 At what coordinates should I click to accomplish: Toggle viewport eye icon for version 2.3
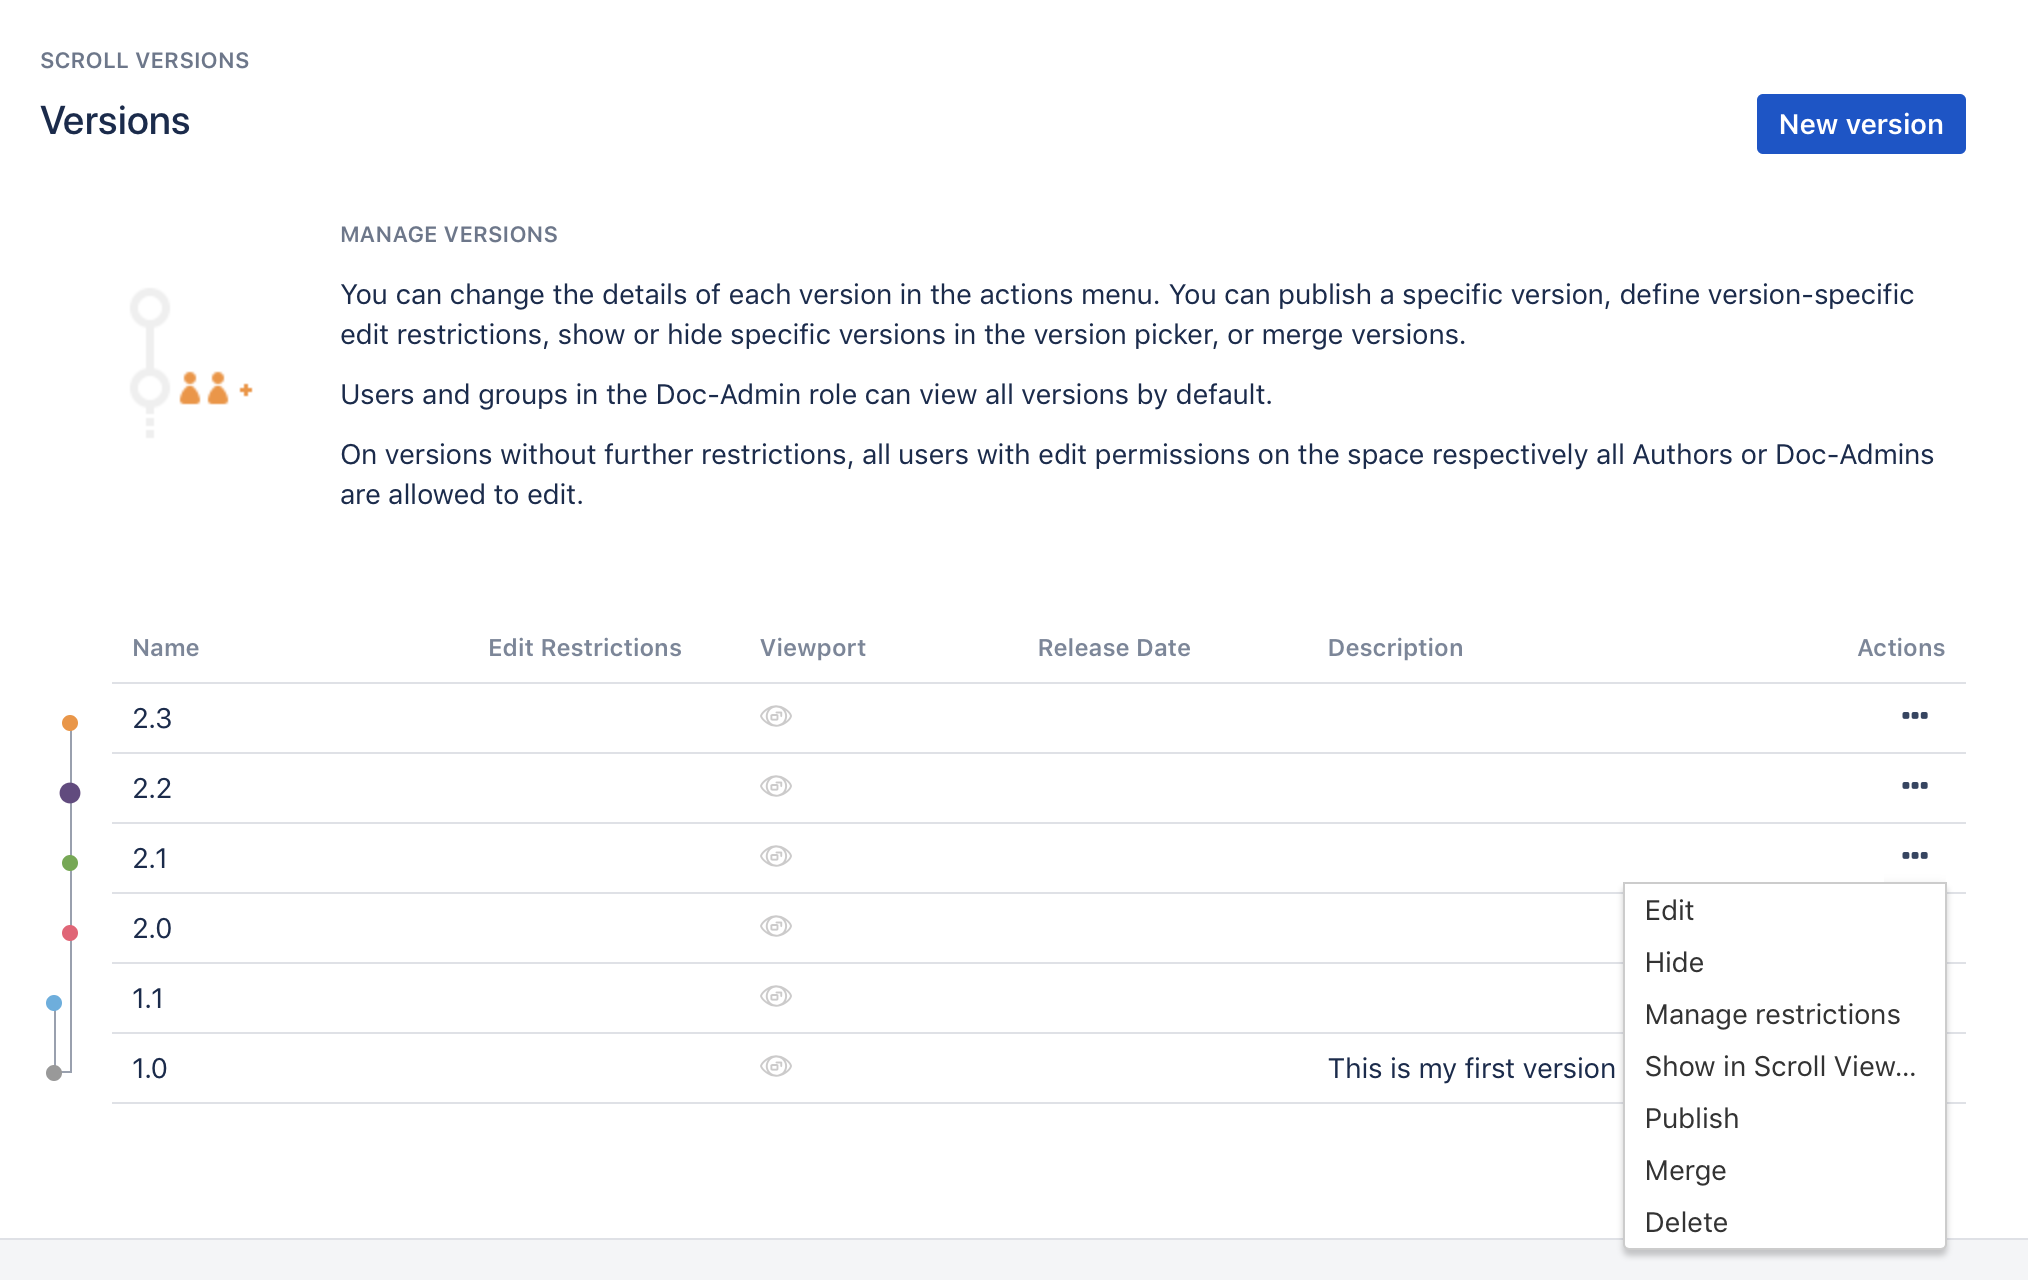click(x=775, y=716)
